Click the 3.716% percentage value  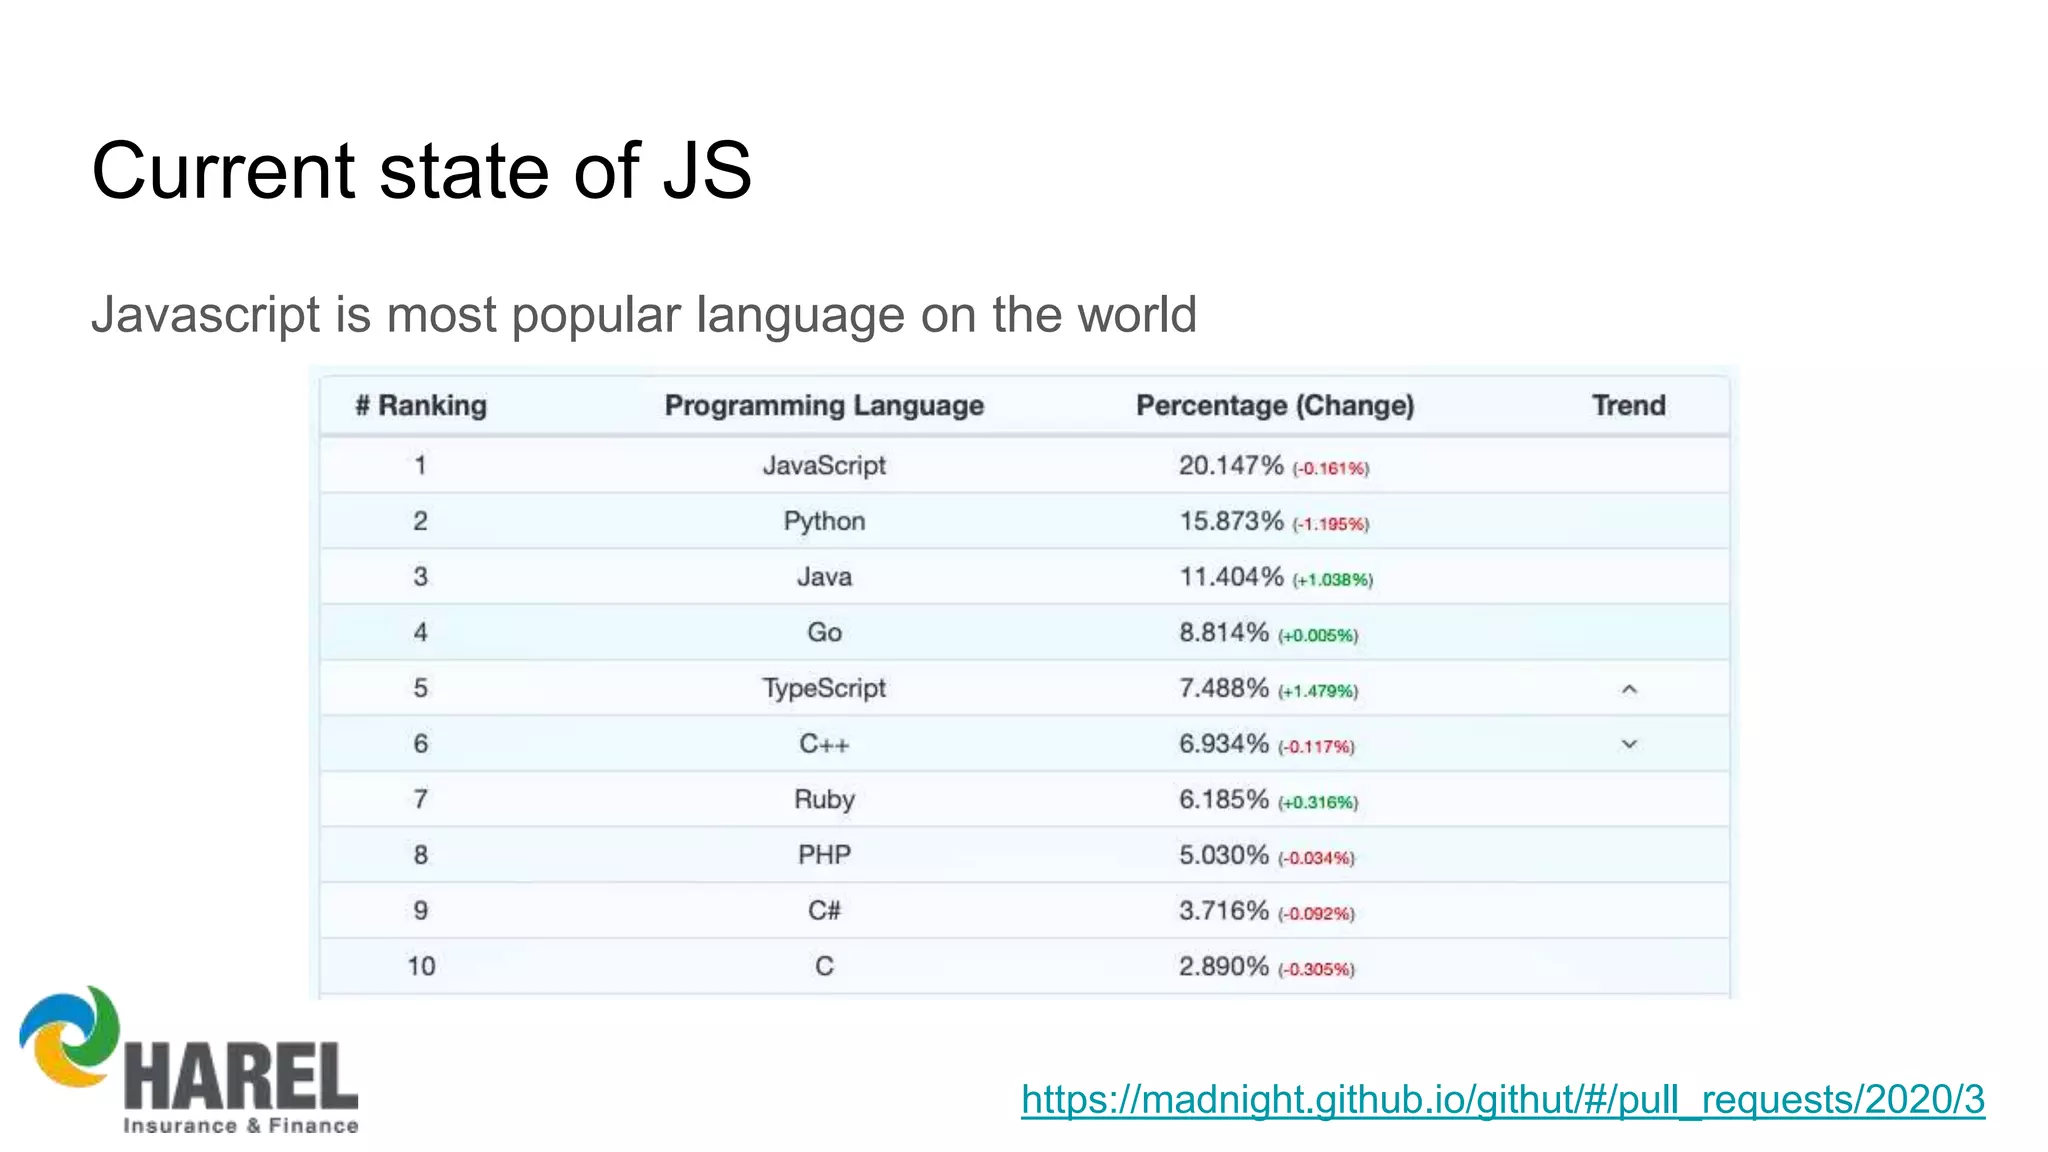pyautogui.click(x=1224, y=911)
